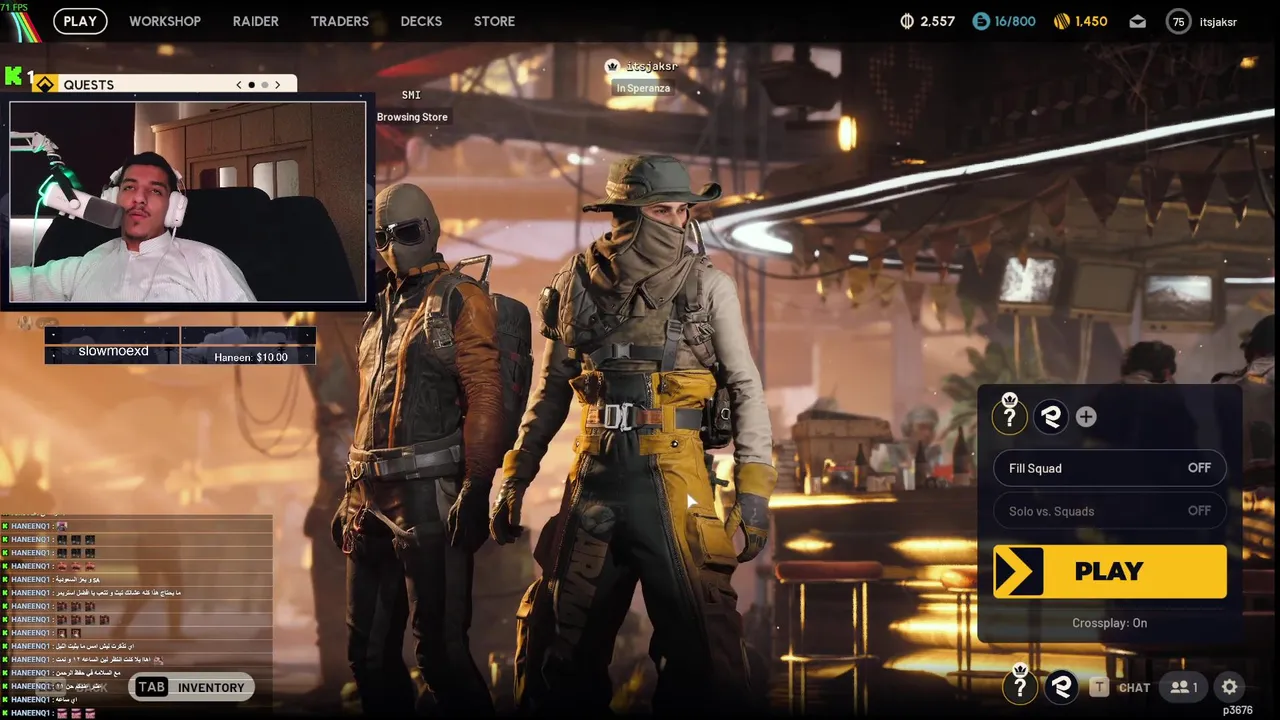Image resolution: width=1280 pixels, height=720 pixels.
Task: Go to next quest with right arrow
Action: click(x=278, y=85)
